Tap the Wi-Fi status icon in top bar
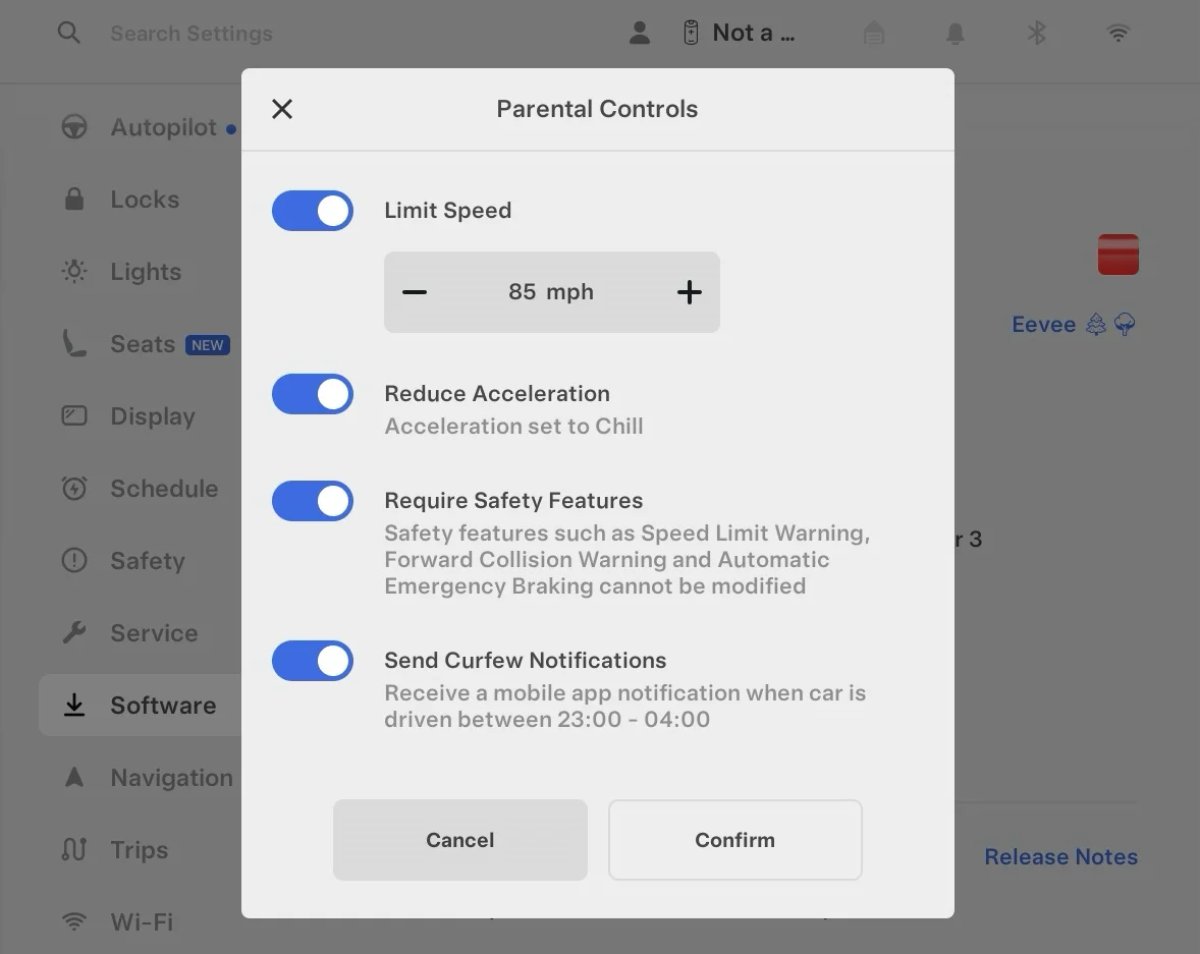The height and width of the screenshot is (954, 1200). pyautogui.click(x=1118, y=33)
